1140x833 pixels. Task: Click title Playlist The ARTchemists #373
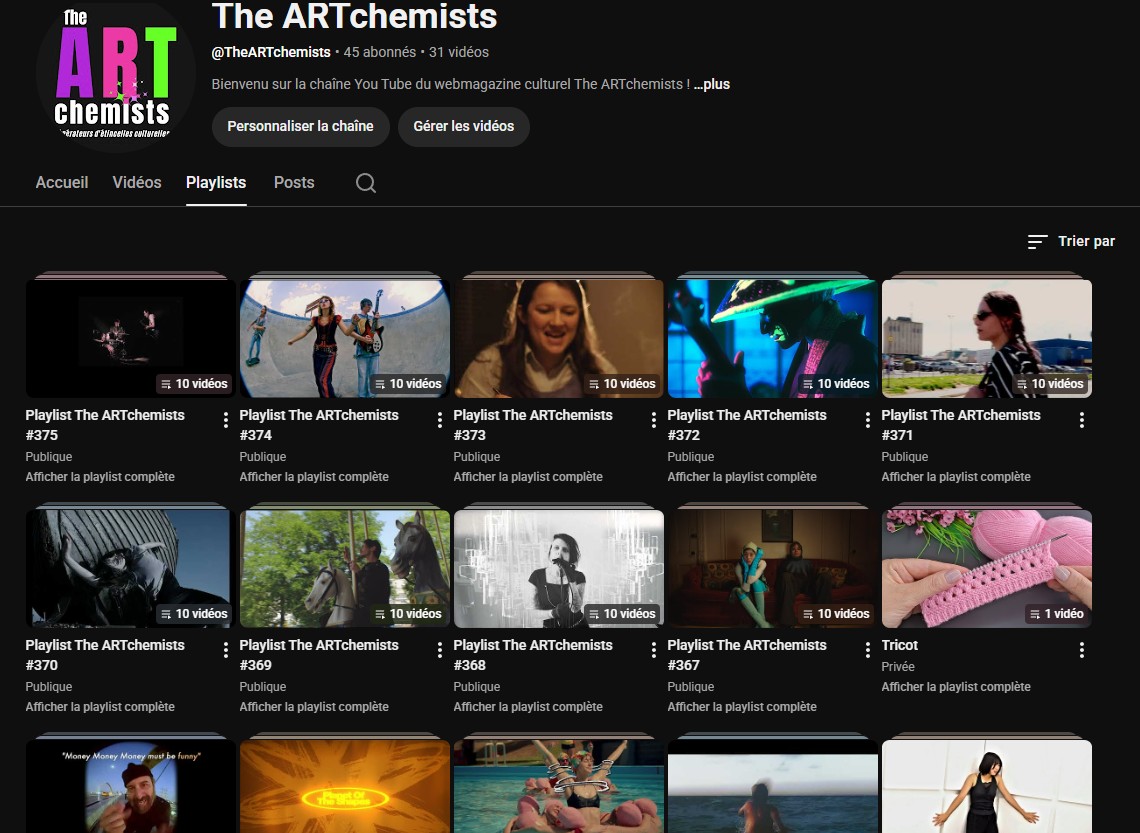point(533,425)
